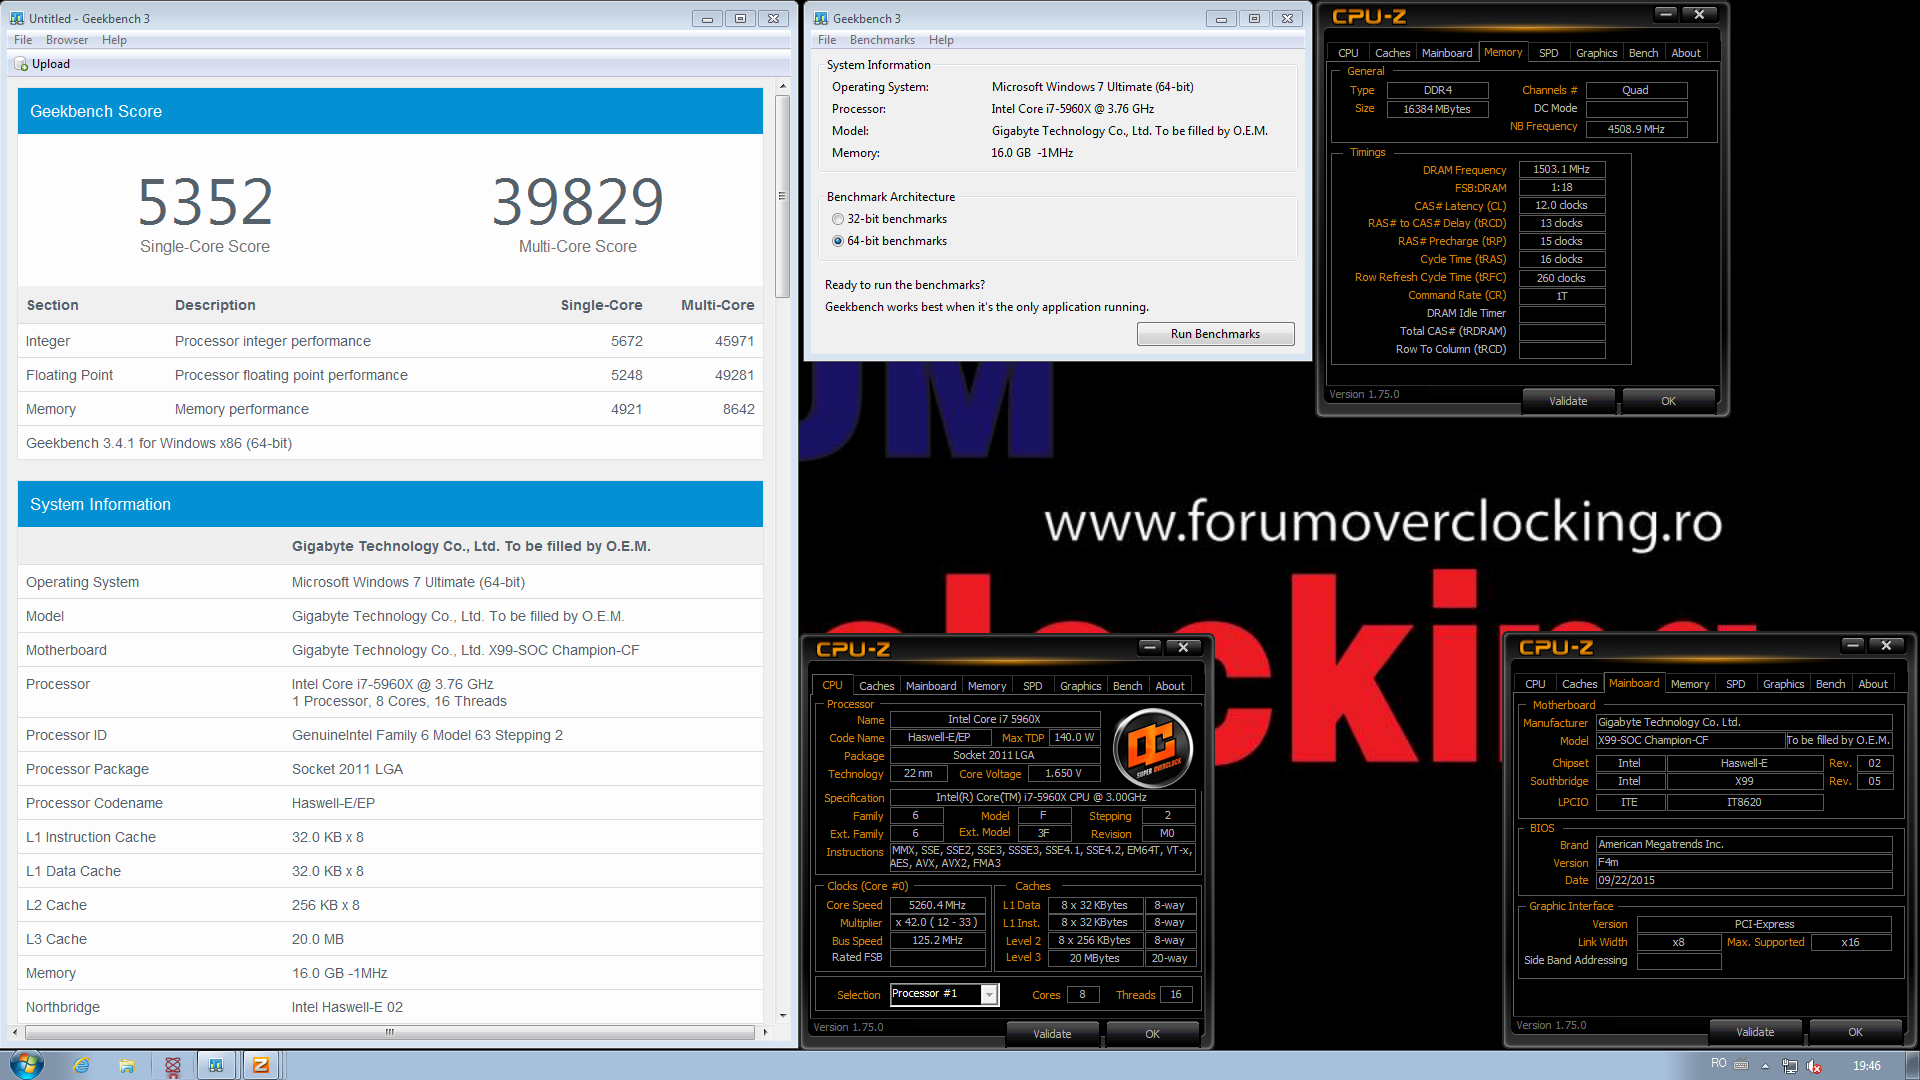1920x1080 pixels.
Task: Launch Internet Explorer from the taskbar
Action: 82,1065
